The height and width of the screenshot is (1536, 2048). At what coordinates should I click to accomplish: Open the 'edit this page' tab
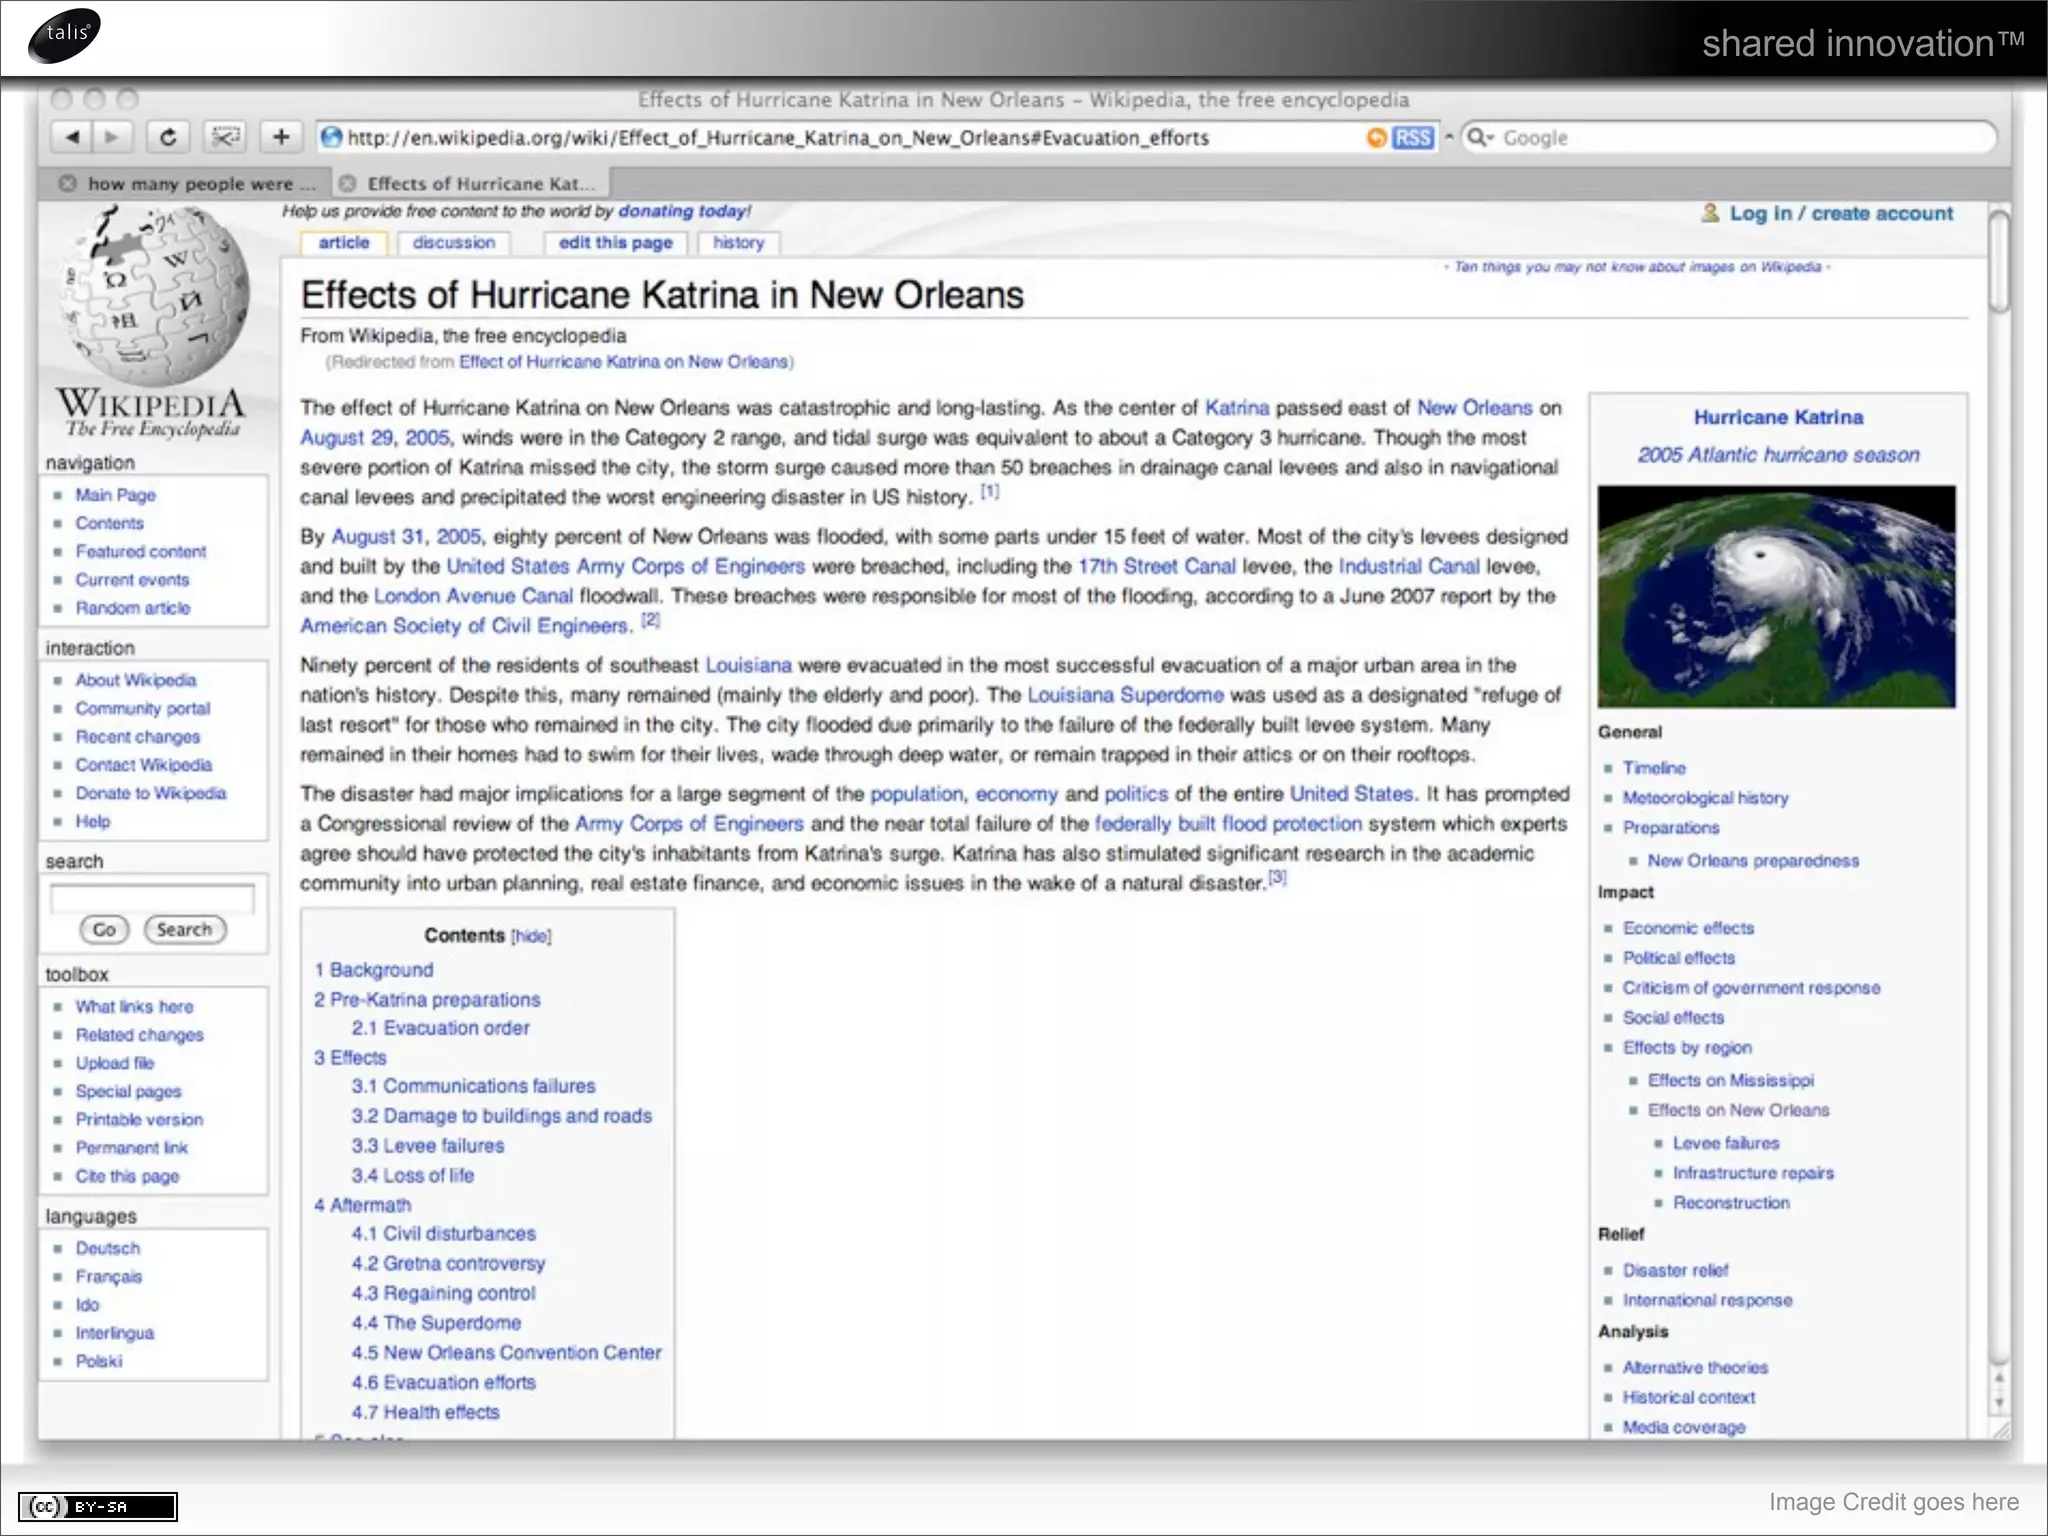tap(615, 243)
